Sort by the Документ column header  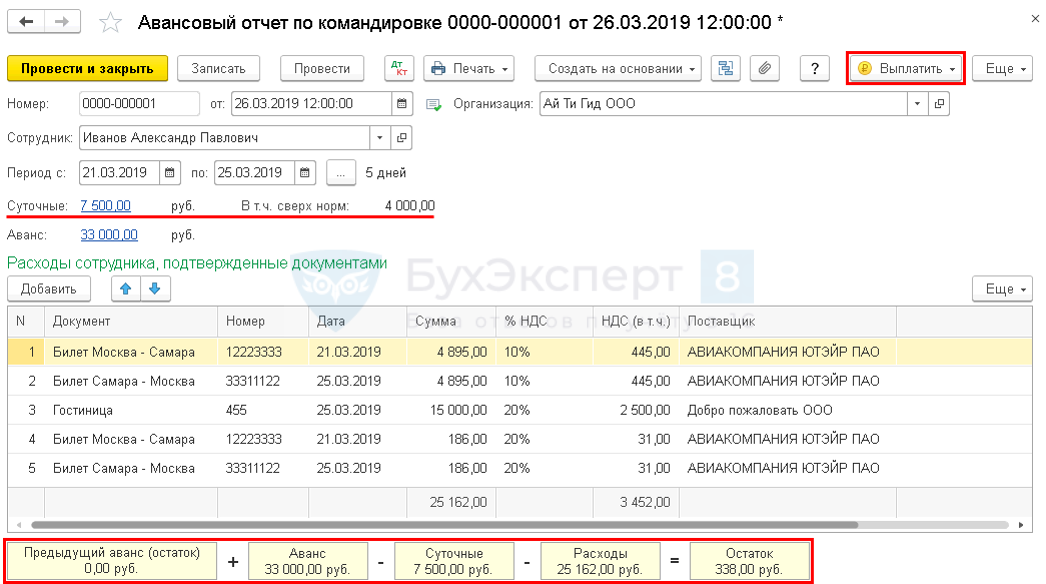[131, 321]
